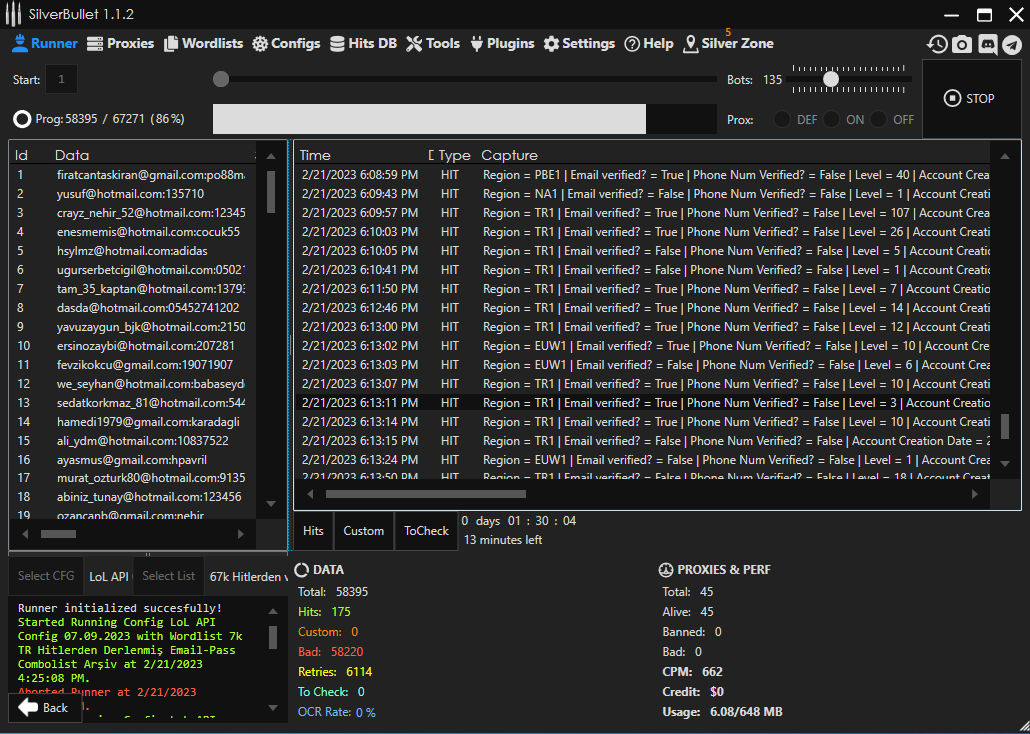Image resolution: width=1030 pixels, height=734 pixels.
Task: Open the Telegram icon link
Action: [x=1012, y=44]
